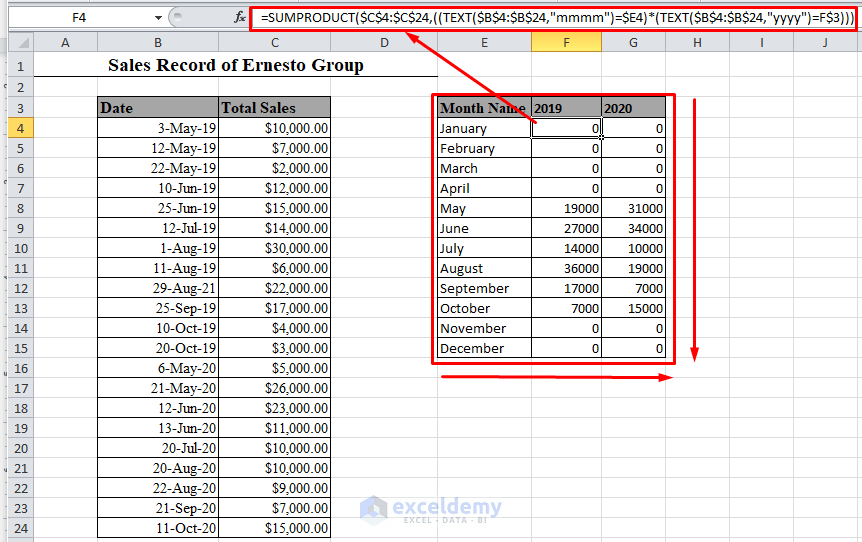Image resolution: width=862 pixels, height=542 pixels.
Task: Select row 24 header
Action: tap(21, 528)
